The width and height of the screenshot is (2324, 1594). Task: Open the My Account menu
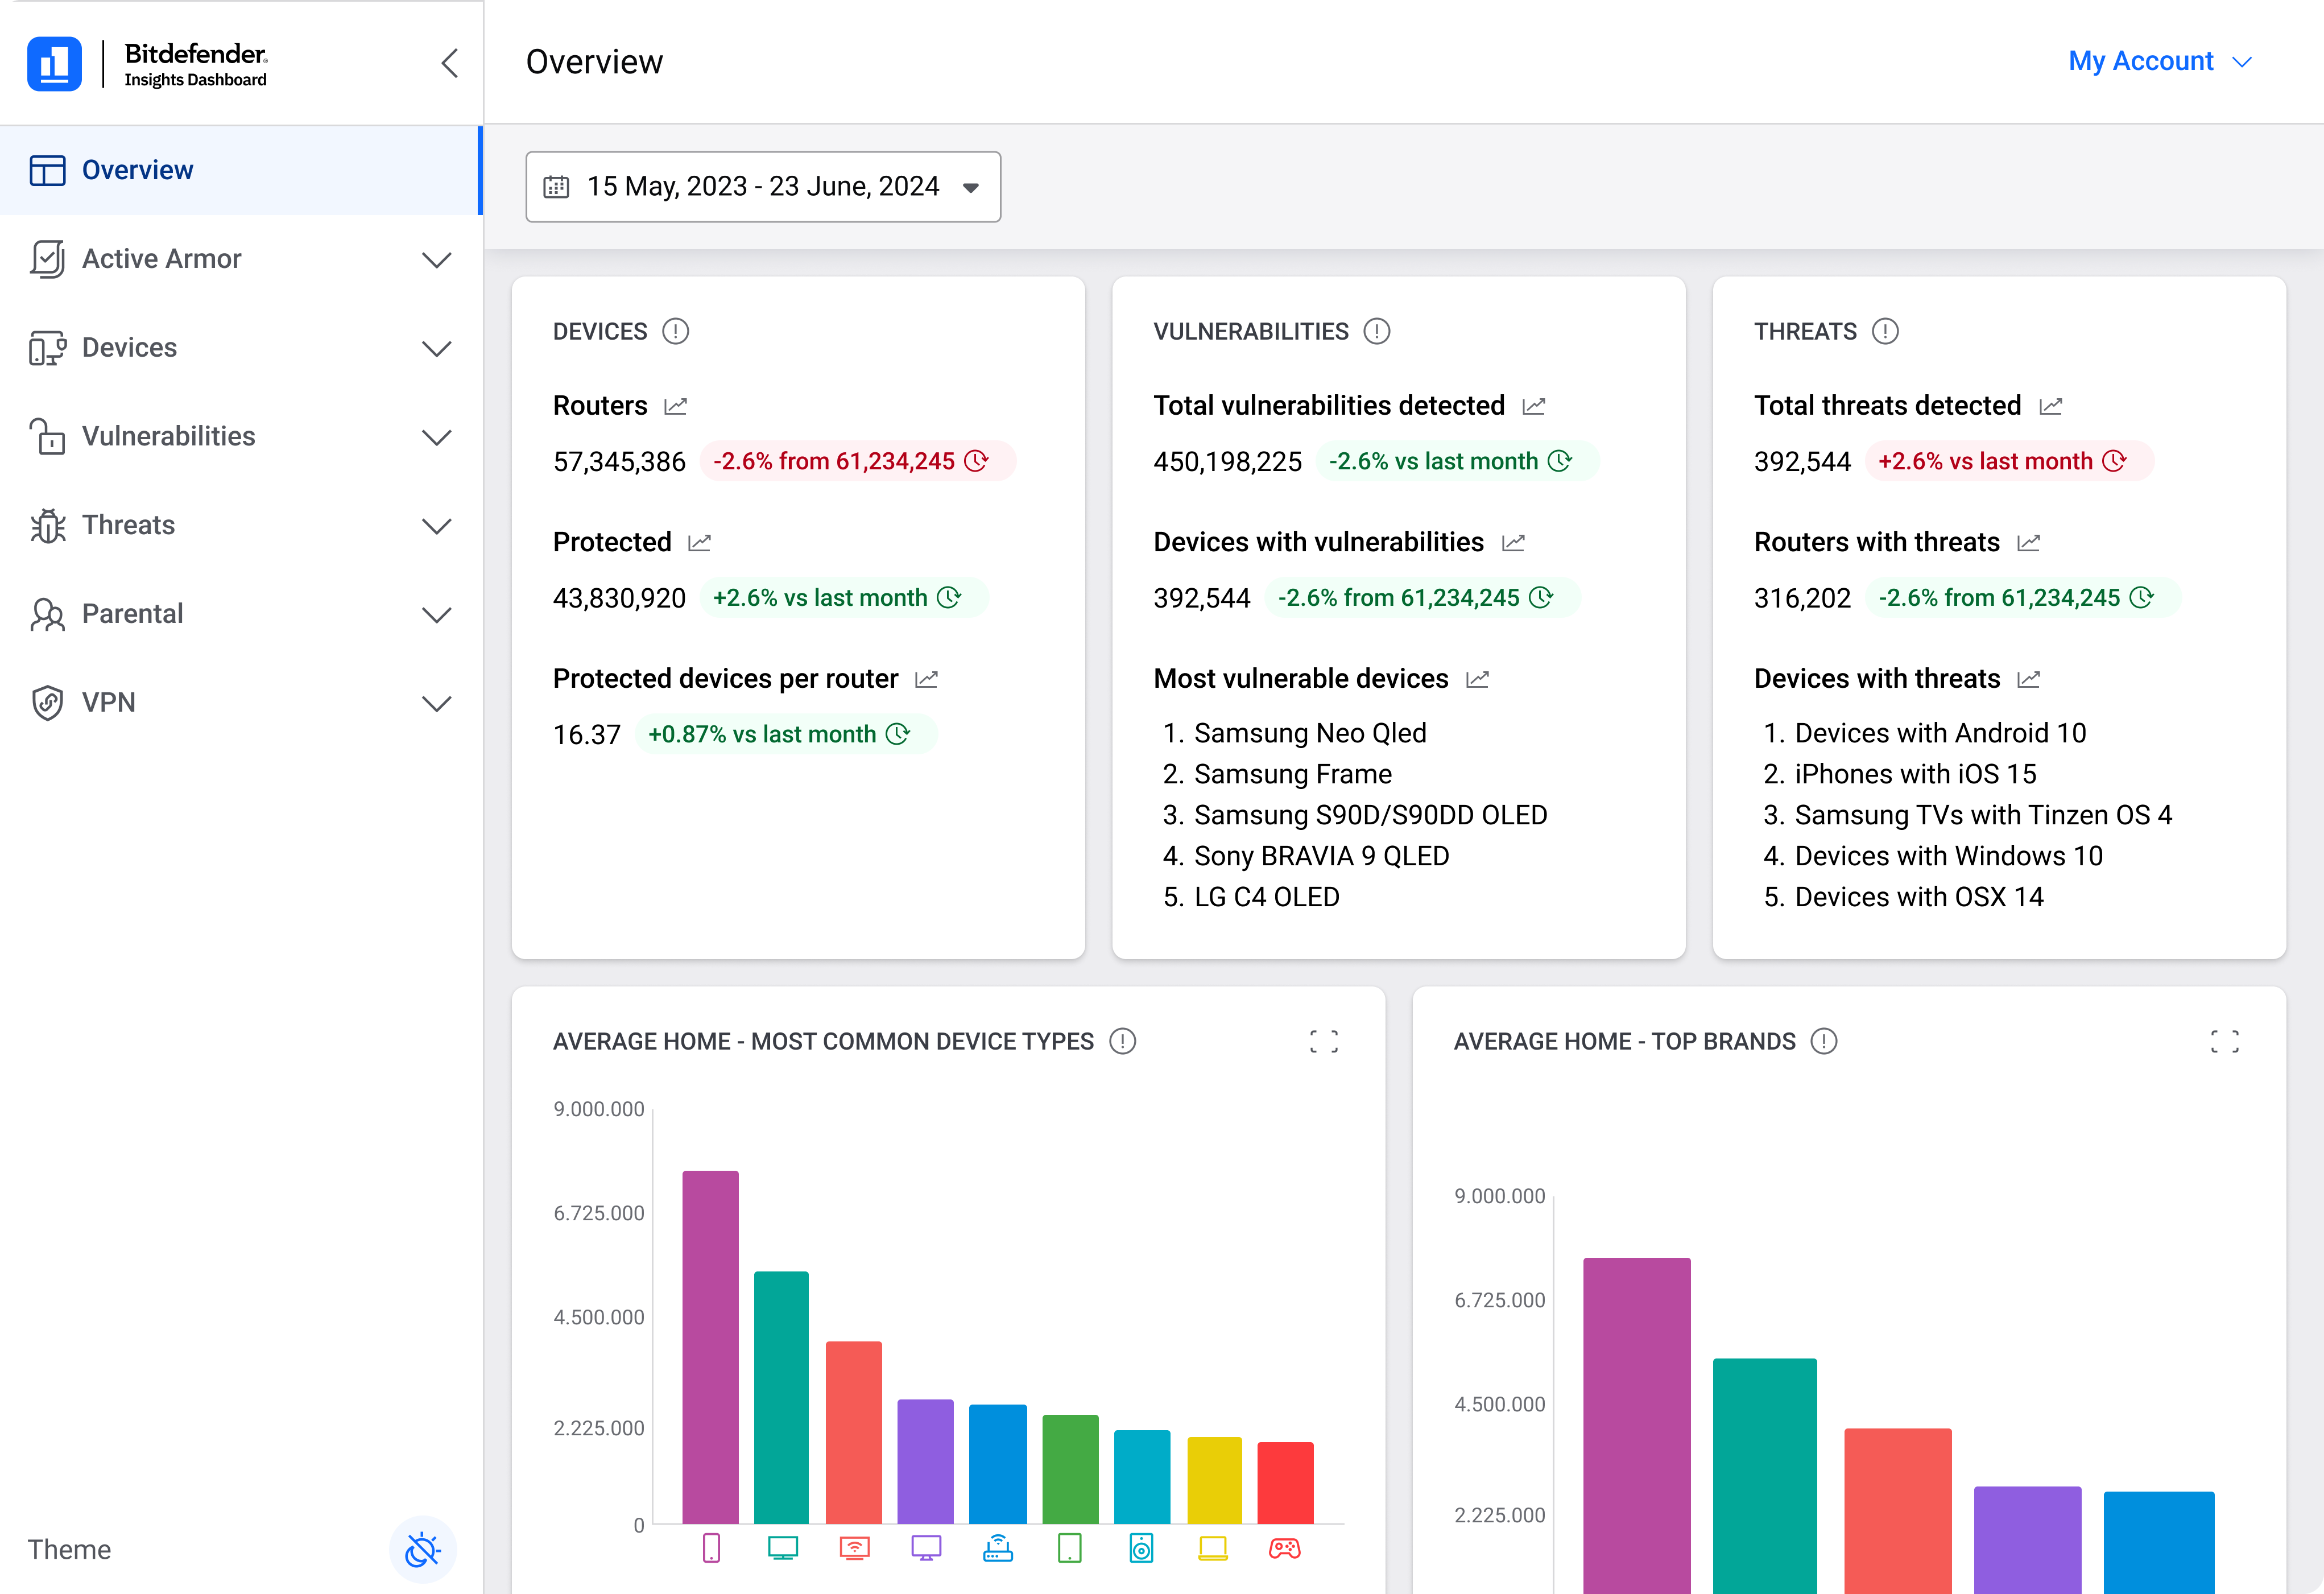(x=2160, y=61)
